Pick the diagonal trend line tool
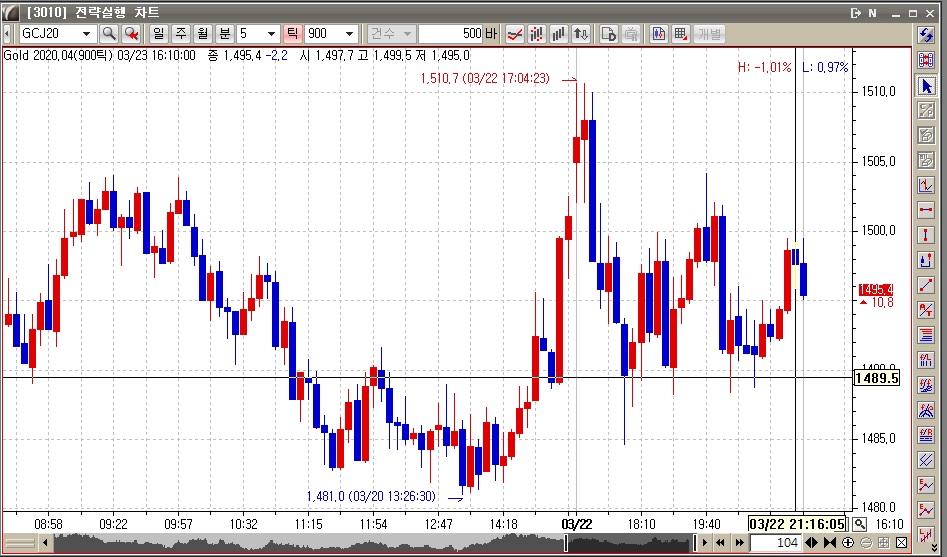Screen dimensions: 947x557 point(926,284)
